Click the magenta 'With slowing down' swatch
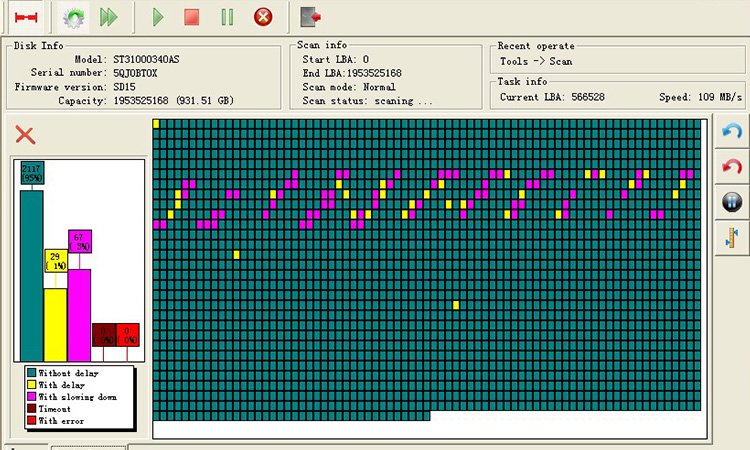This screenshot has width=750, height=450. pyautogui.click(x=32, y=396)
